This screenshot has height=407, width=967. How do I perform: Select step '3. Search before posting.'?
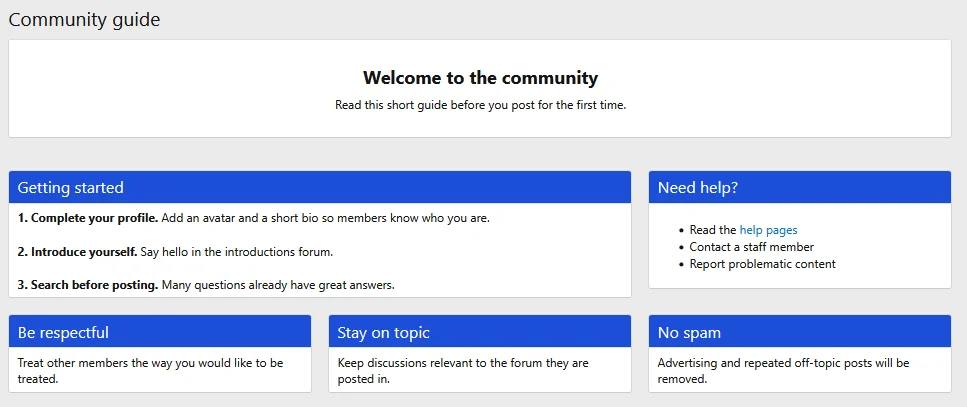(88, 286)
